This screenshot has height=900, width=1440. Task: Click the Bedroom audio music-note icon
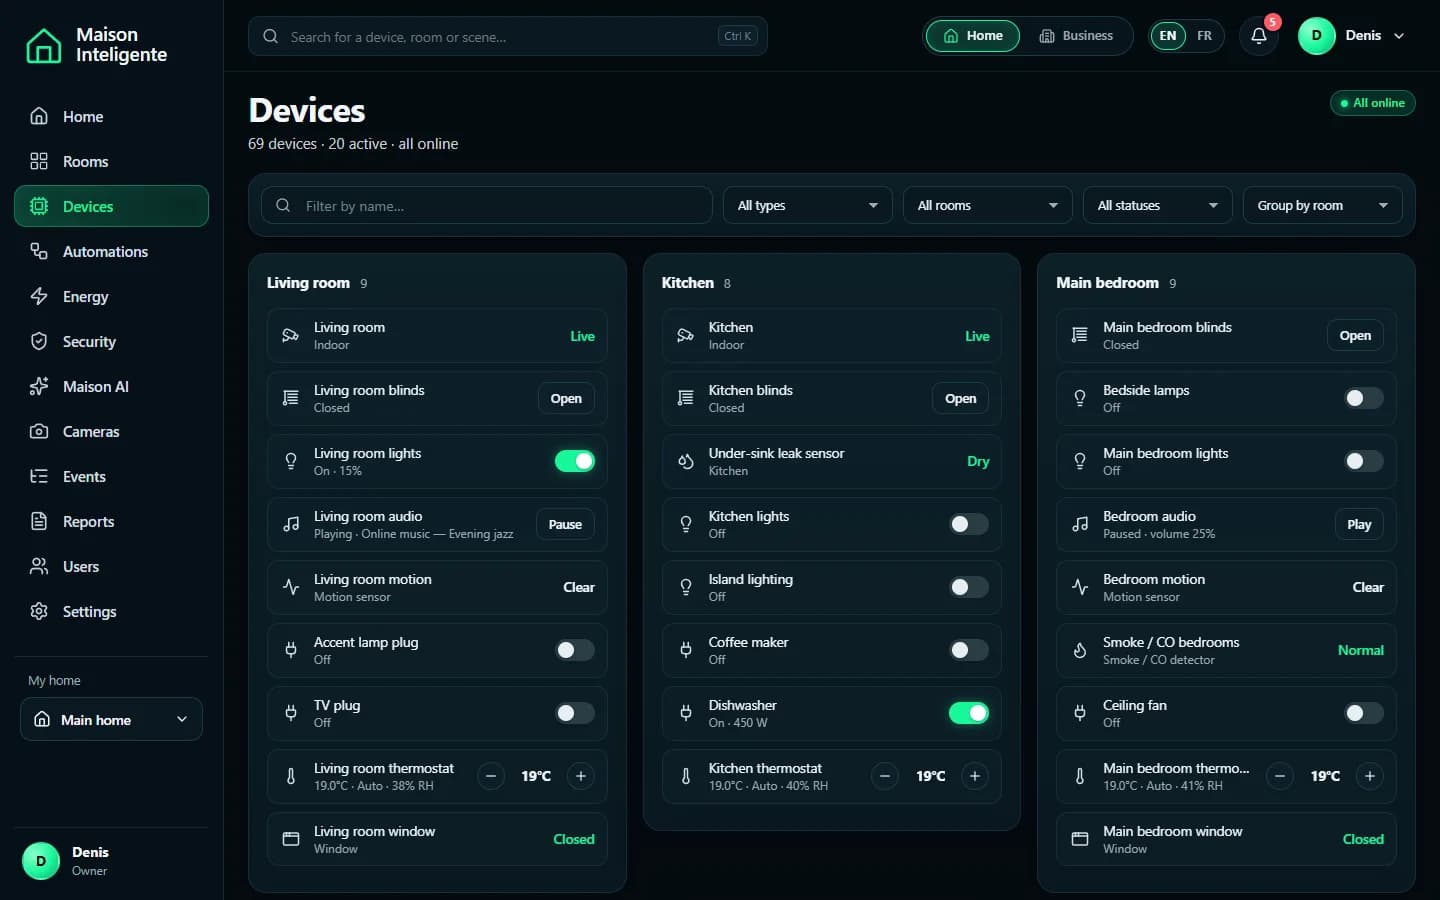tap(1080, 524)
